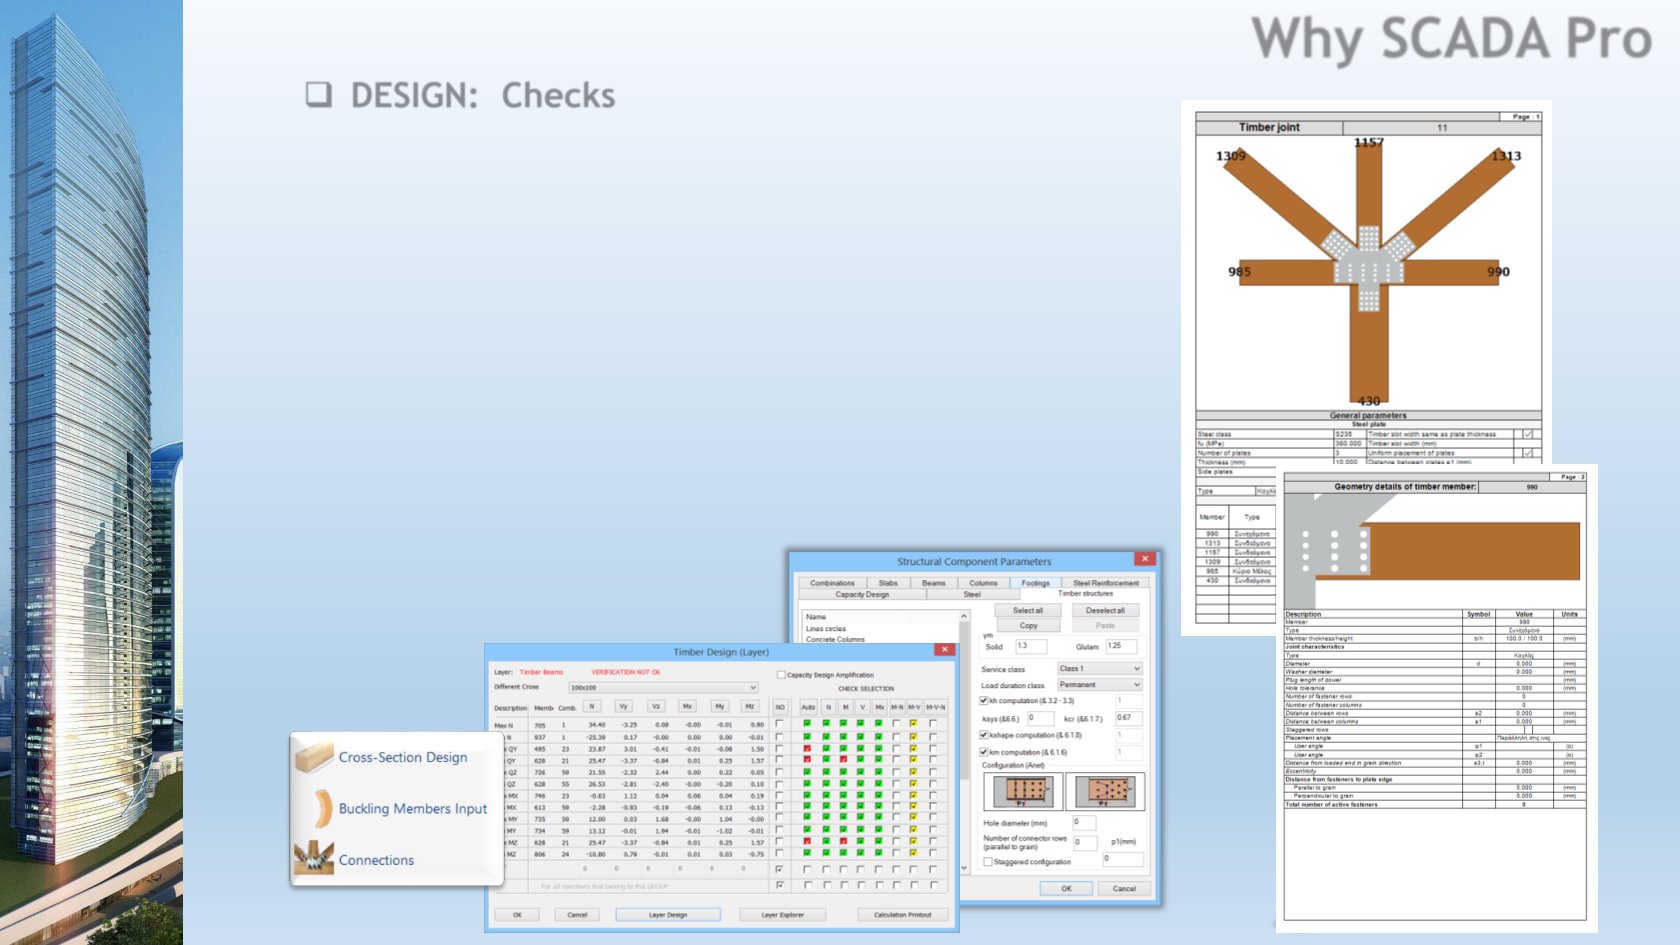The image size is (1680, 945).
Task: Click the Paste button
Action: (x=1105, y=626)
